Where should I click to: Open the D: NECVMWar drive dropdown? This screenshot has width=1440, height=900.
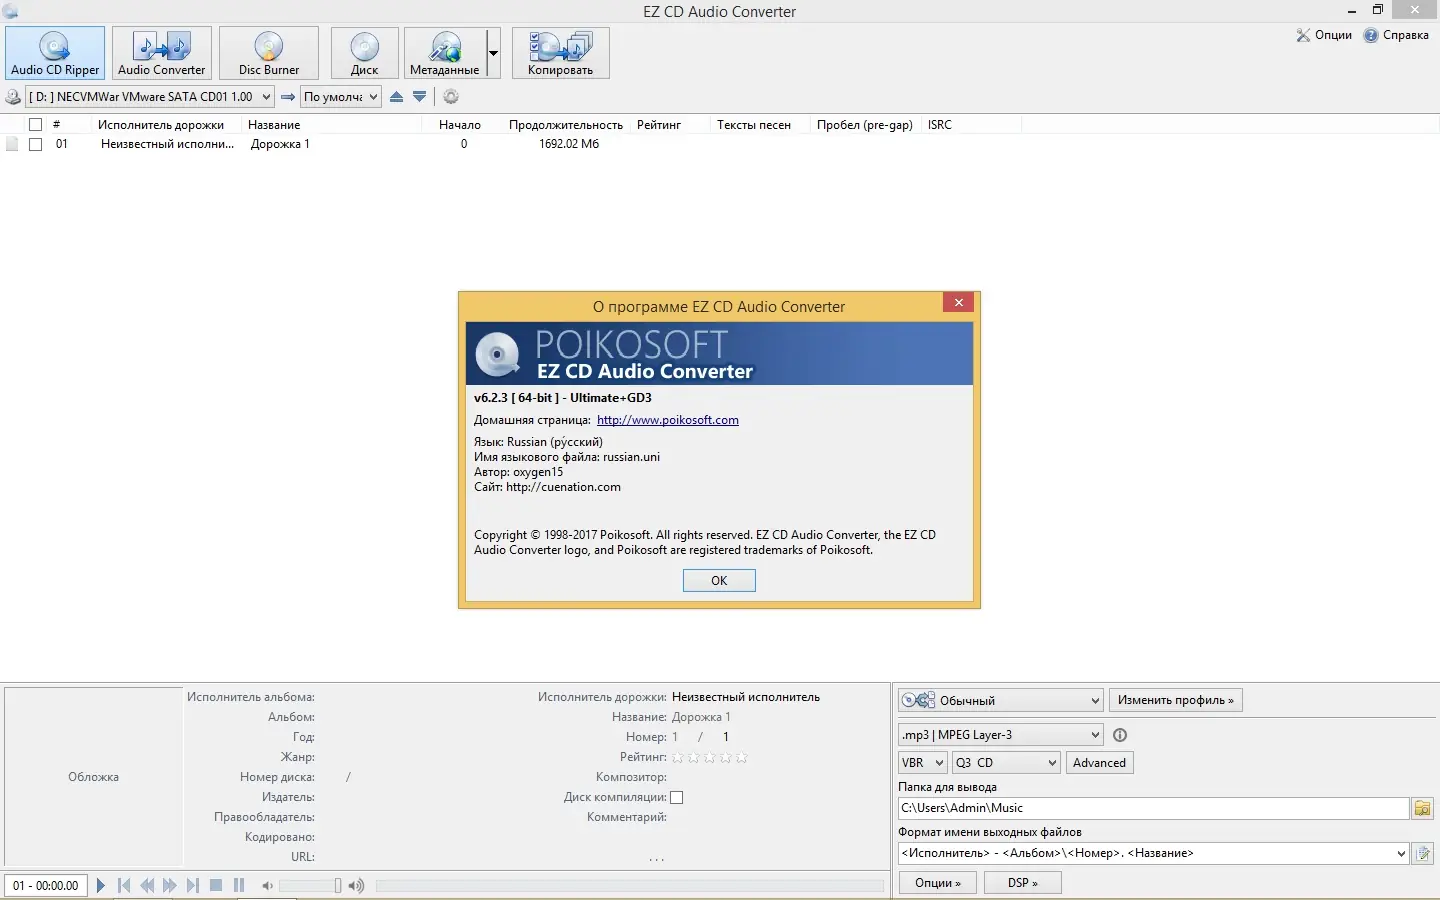[150, 97]
